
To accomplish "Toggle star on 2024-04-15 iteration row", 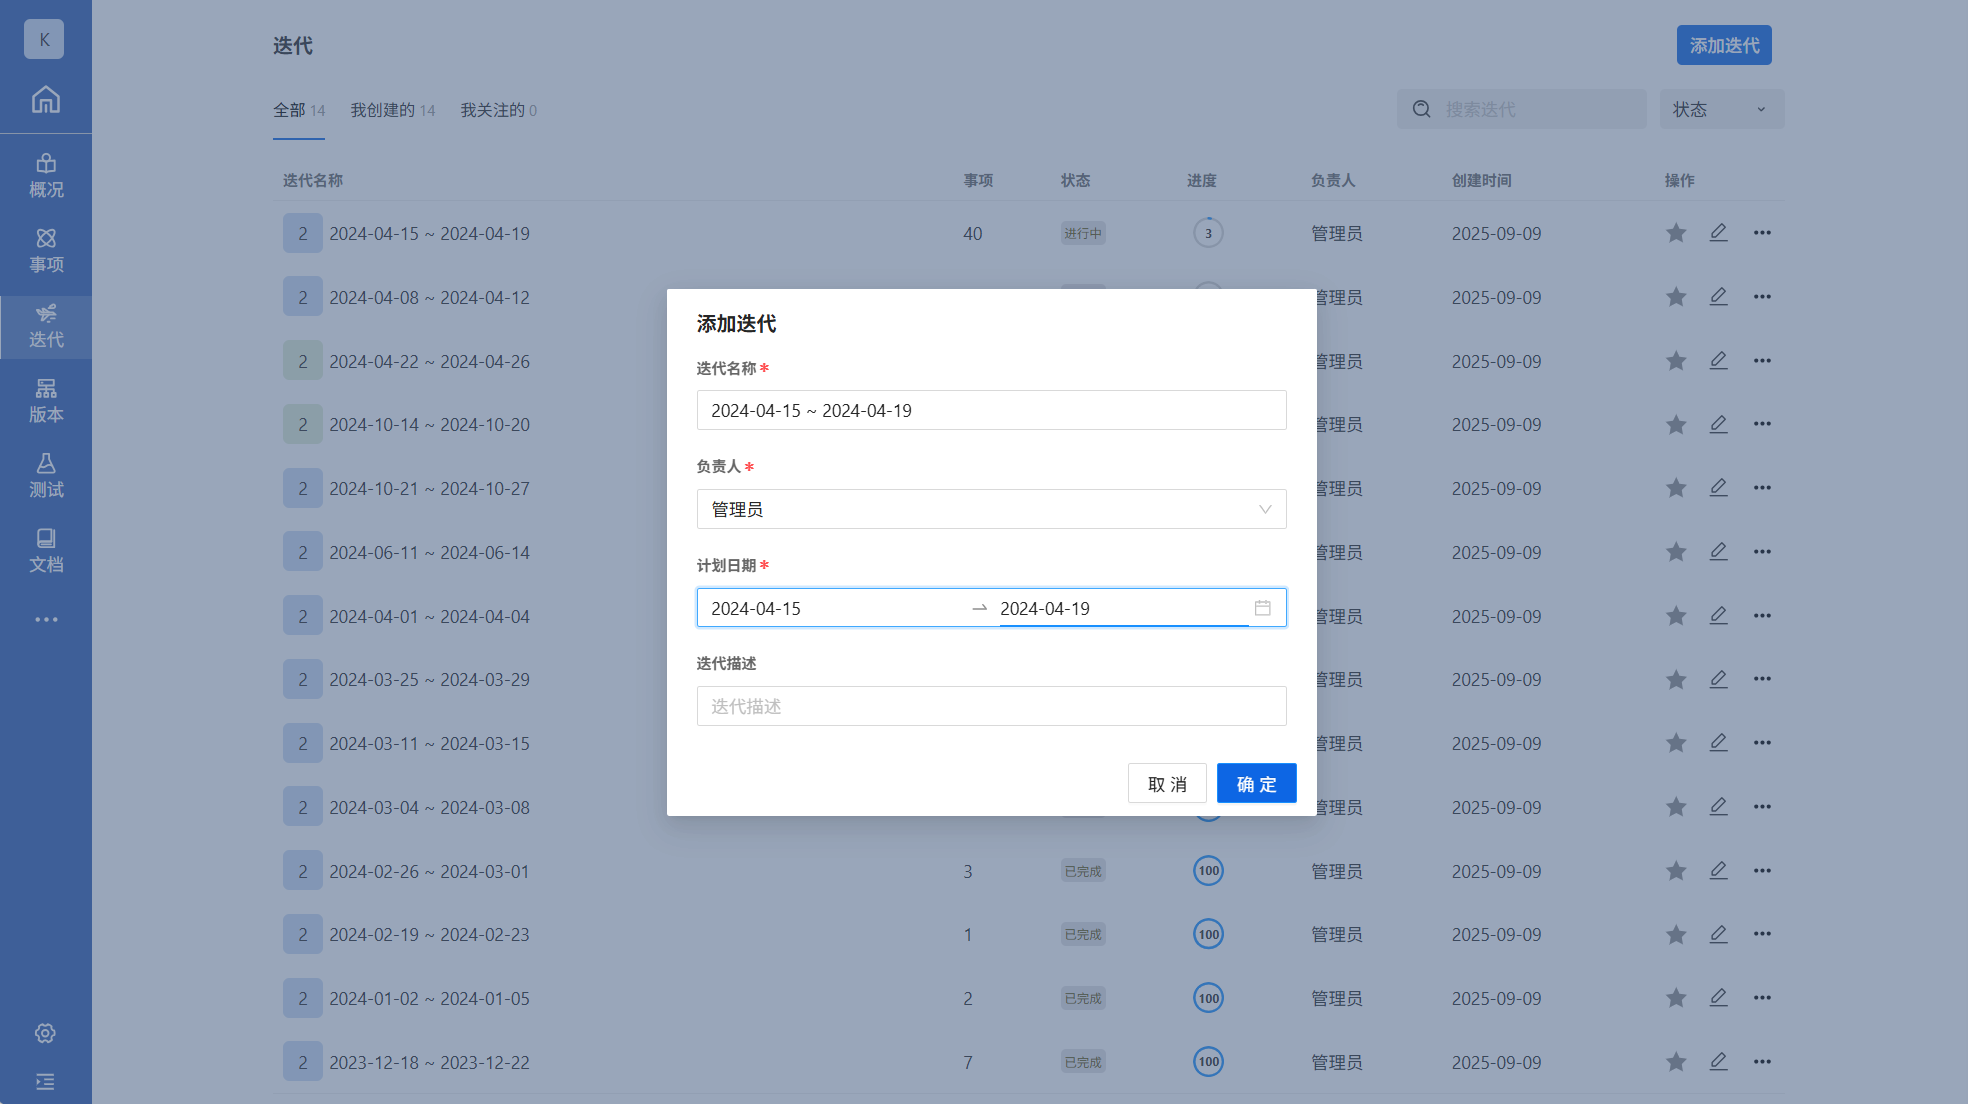I will coord(1676,233).
